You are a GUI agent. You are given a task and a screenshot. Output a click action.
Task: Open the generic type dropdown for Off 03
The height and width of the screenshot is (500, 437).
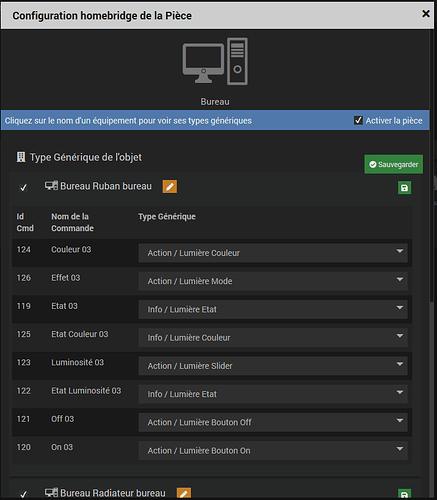(273, 422)
